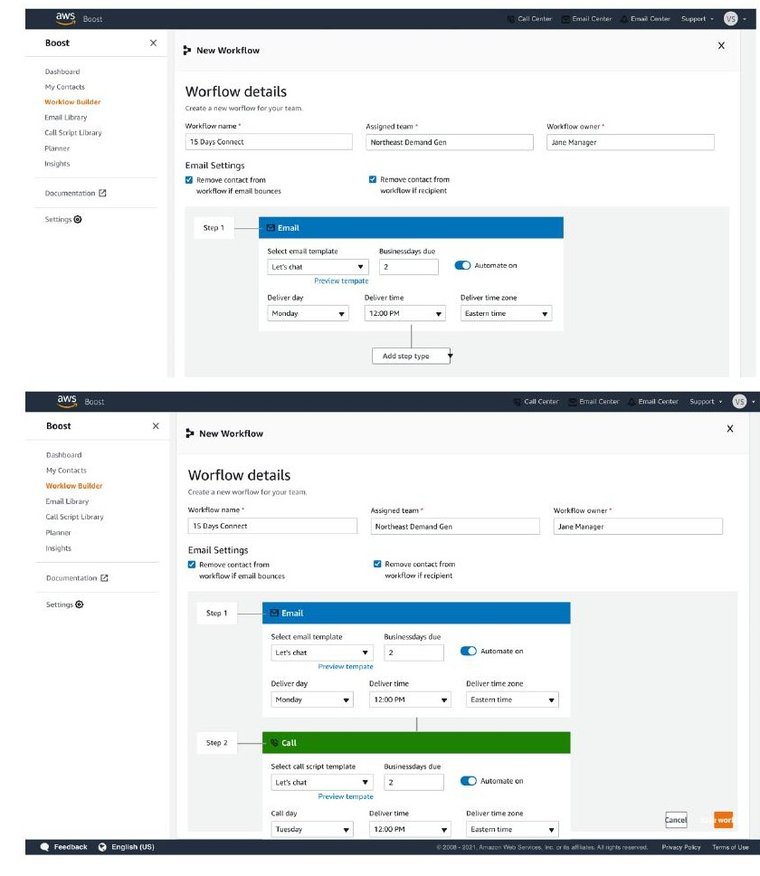Click the Feedback speech bubble icon
Image resolution: width=760 pixels, height=876 pixels.
(45, 847)
